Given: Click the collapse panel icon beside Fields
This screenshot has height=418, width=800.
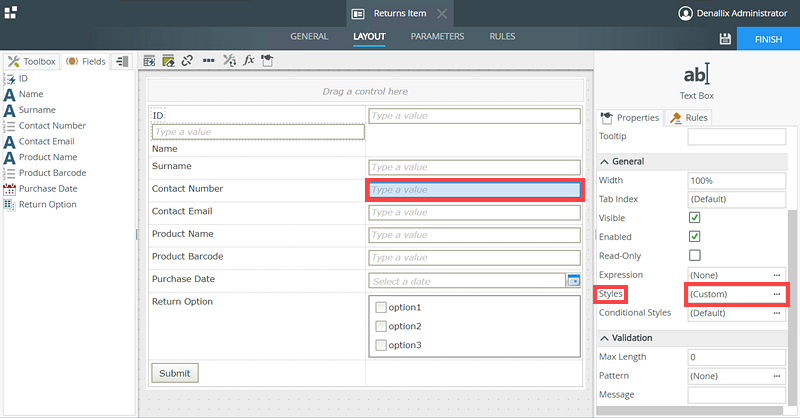Looking at the screenshot, I should click(122, 61).
